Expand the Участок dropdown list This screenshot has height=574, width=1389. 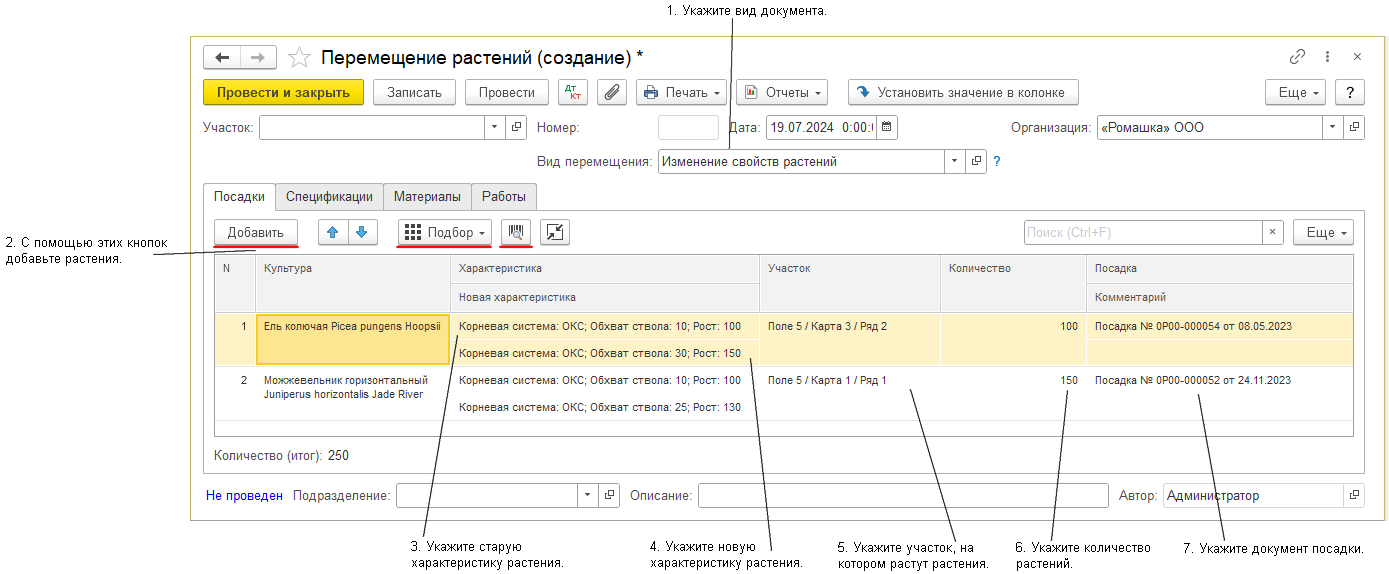pyautogui.click(x=496, y=127)
